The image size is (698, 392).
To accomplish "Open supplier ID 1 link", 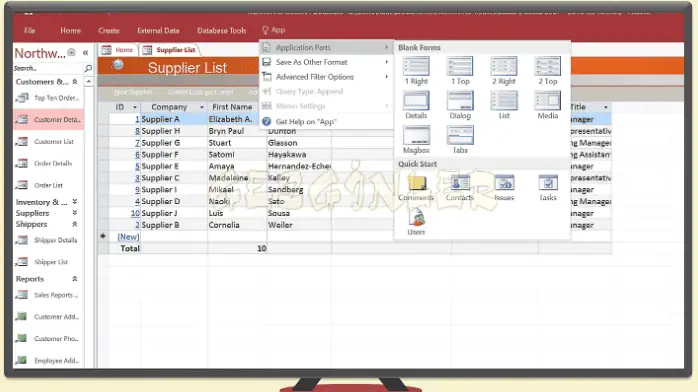I will 137,119.
